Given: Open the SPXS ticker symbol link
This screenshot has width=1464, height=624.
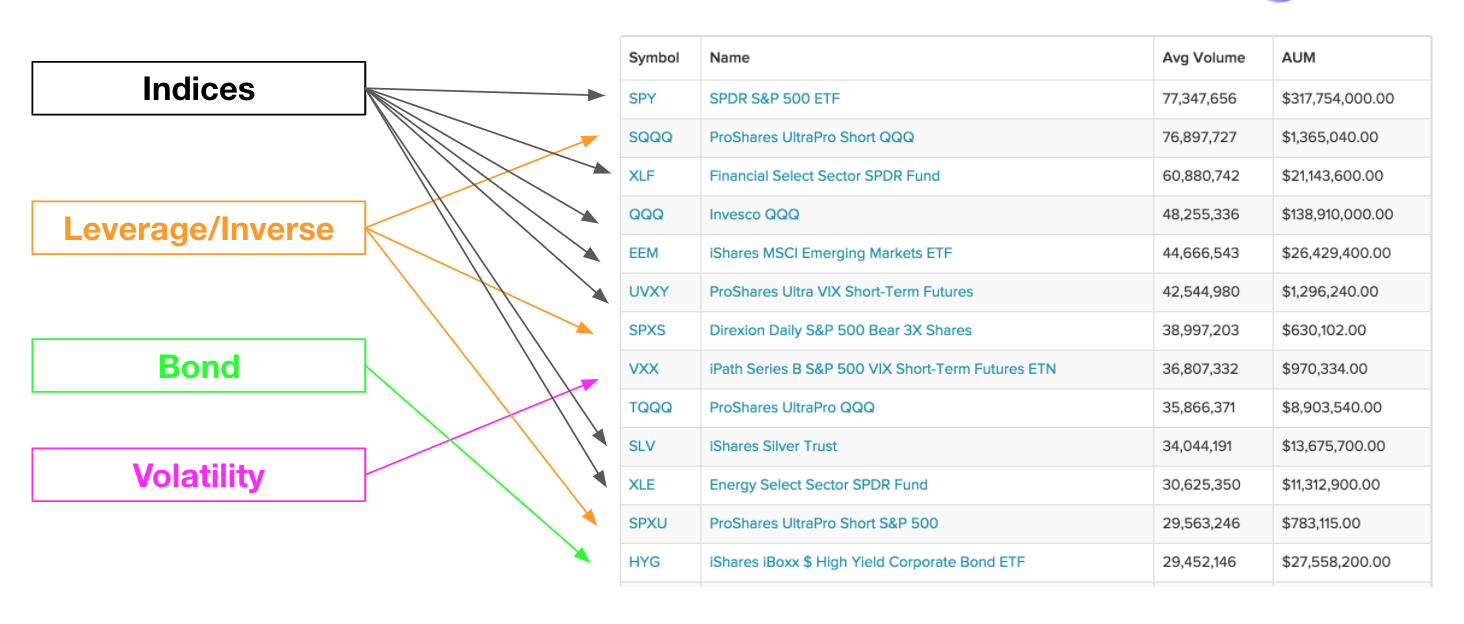Looking at the screenshot, I should [647, 330].
